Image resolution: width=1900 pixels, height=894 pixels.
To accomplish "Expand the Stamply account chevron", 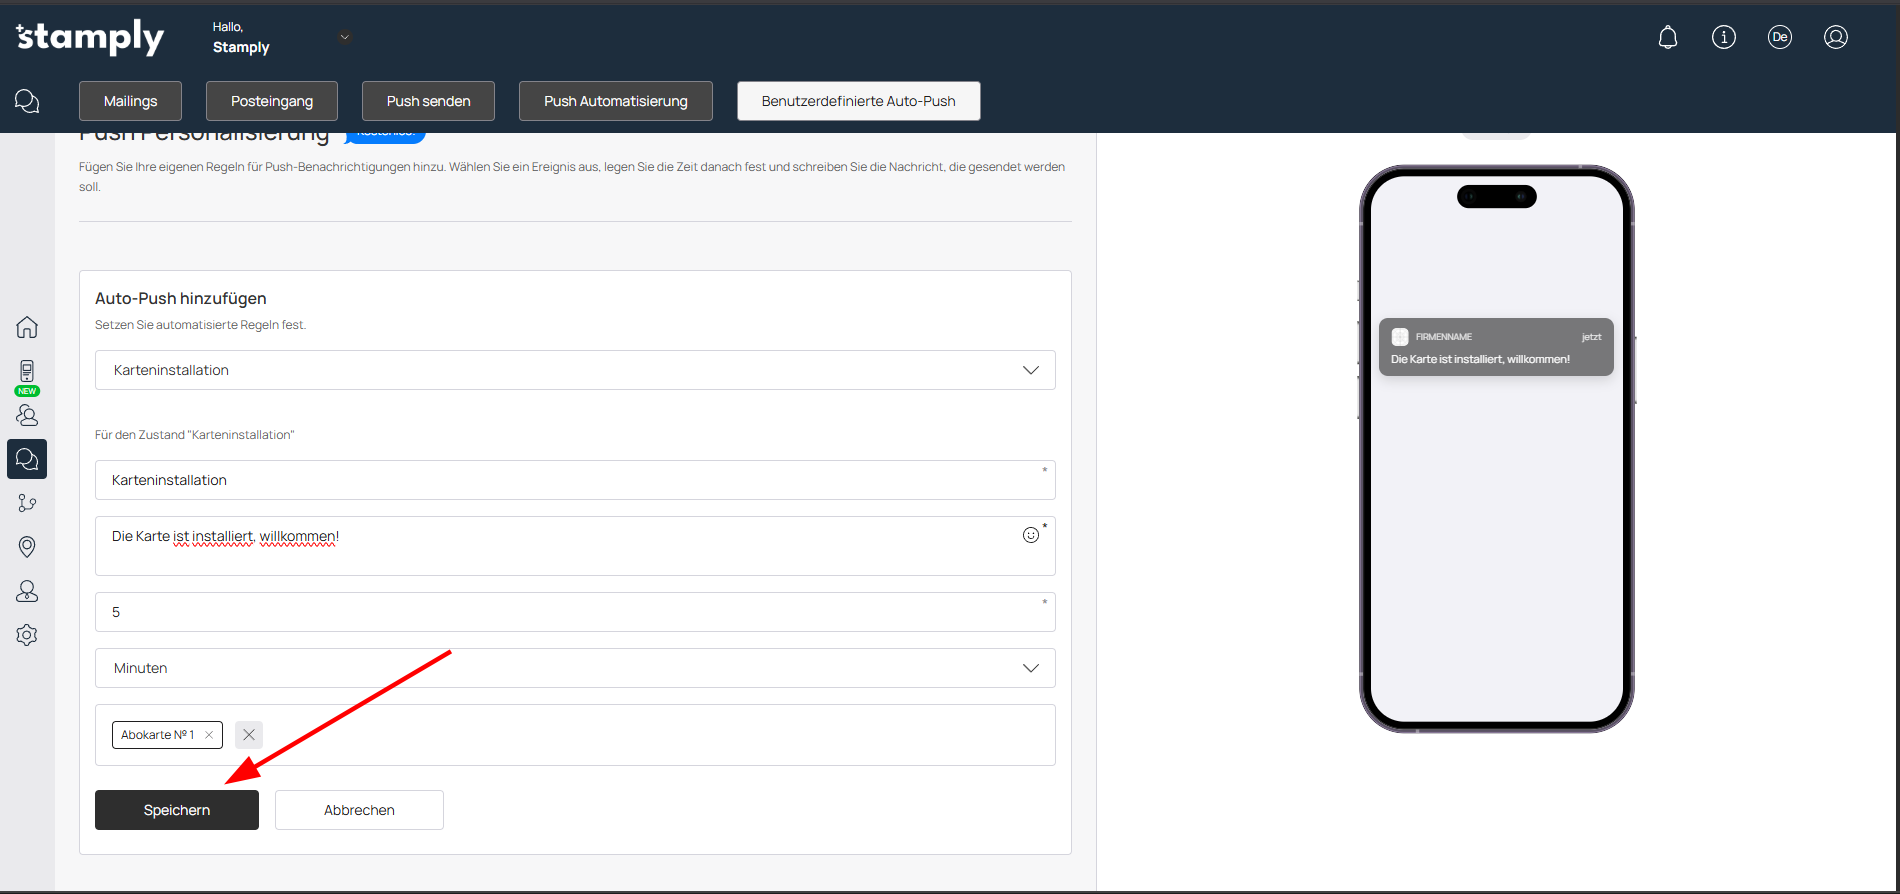I will click(345, 38).
